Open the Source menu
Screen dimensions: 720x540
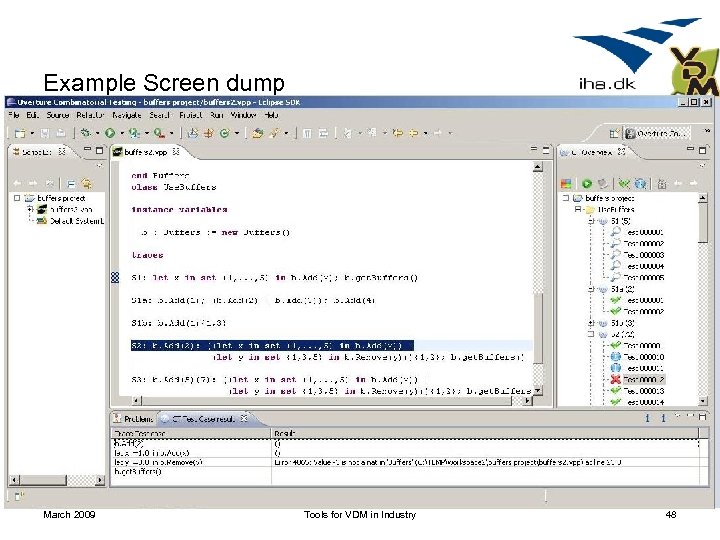tap(58, 115)
